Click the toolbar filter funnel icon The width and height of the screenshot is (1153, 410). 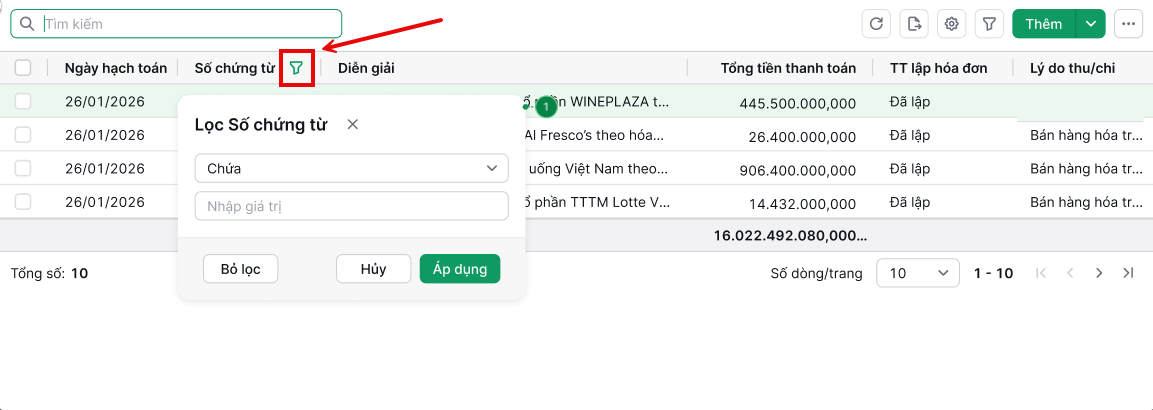[990, 24]
